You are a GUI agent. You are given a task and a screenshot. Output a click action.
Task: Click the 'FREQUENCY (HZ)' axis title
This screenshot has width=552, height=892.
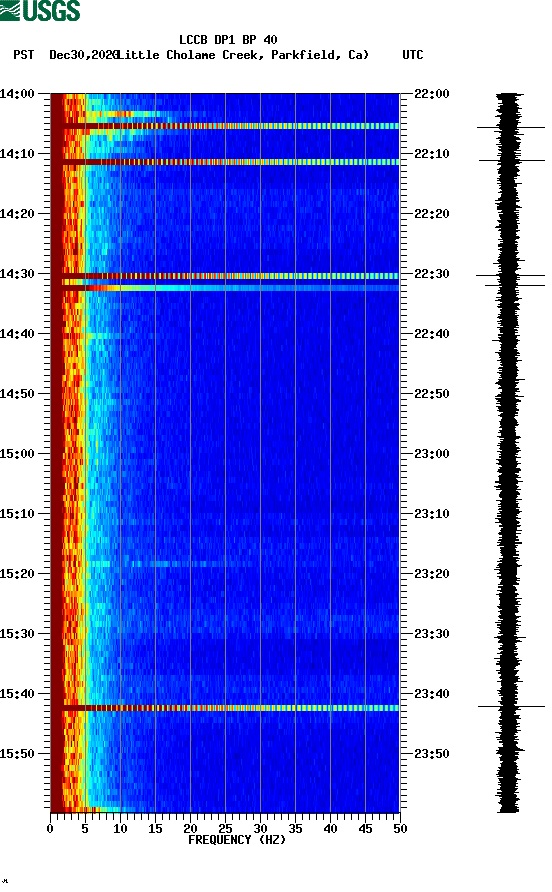[x=237, y=840]
